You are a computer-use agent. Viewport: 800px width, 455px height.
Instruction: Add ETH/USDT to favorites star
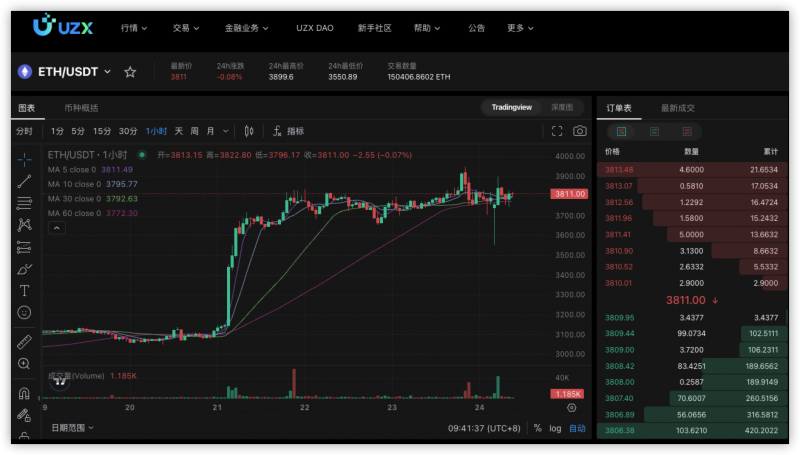pyautogui.click(x=130, y=72)
